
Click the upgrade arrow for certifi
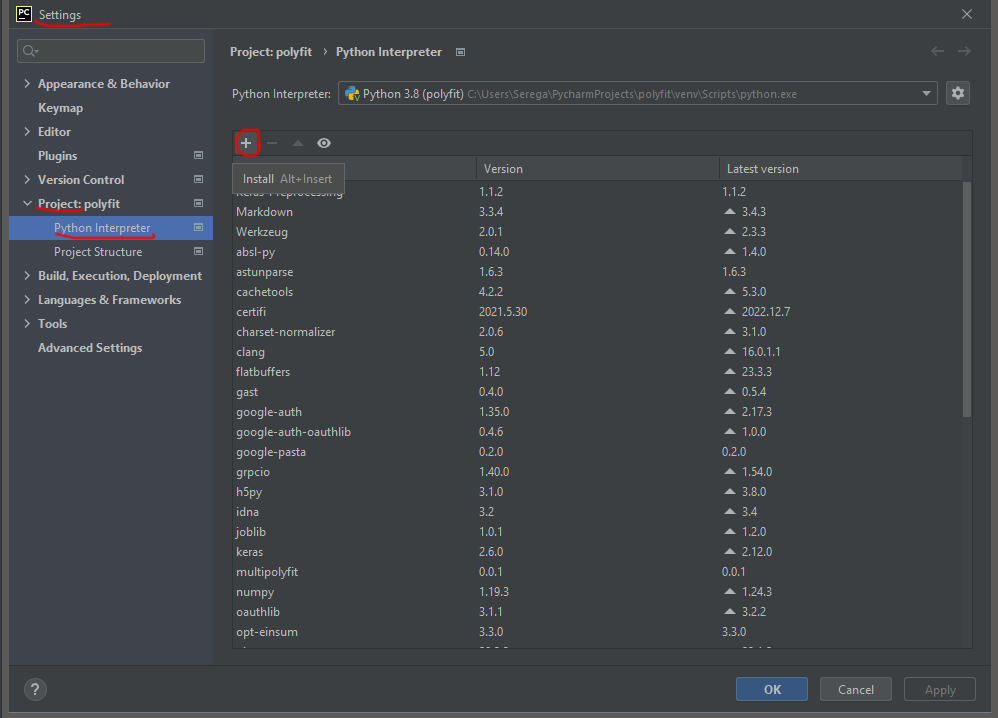click(730, 311)
